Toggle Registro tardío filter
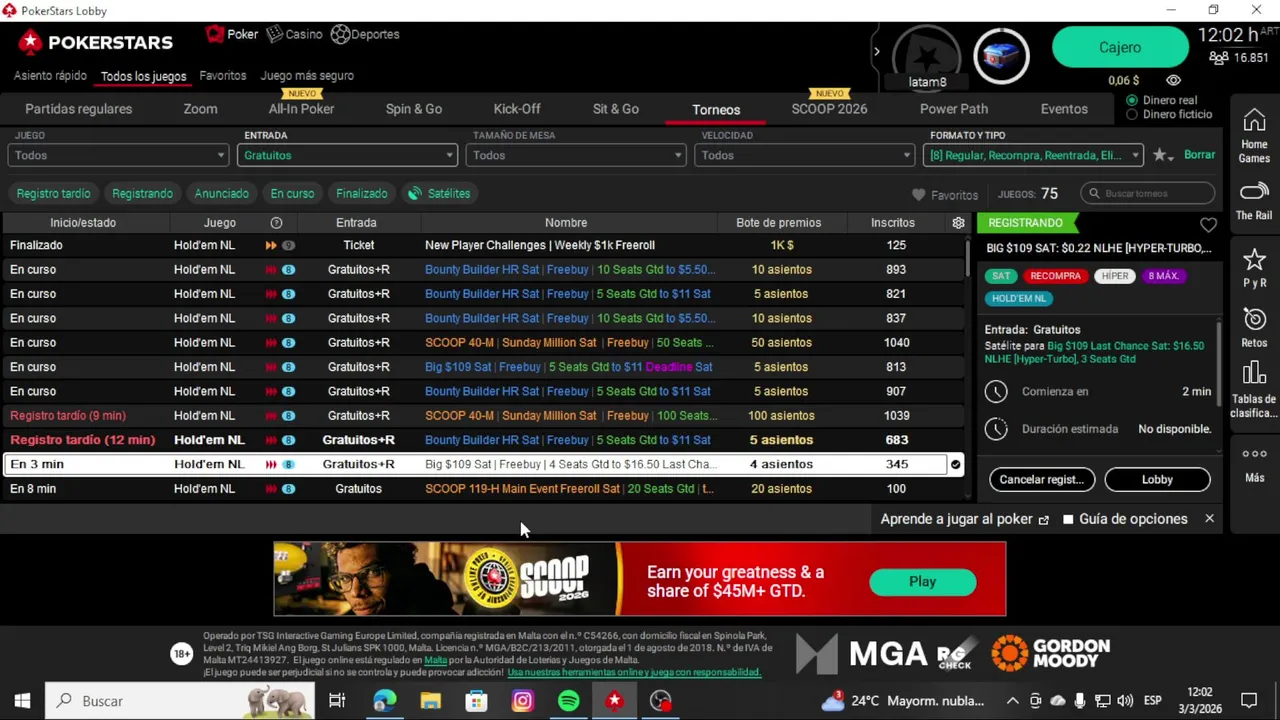 click(53, 193)
